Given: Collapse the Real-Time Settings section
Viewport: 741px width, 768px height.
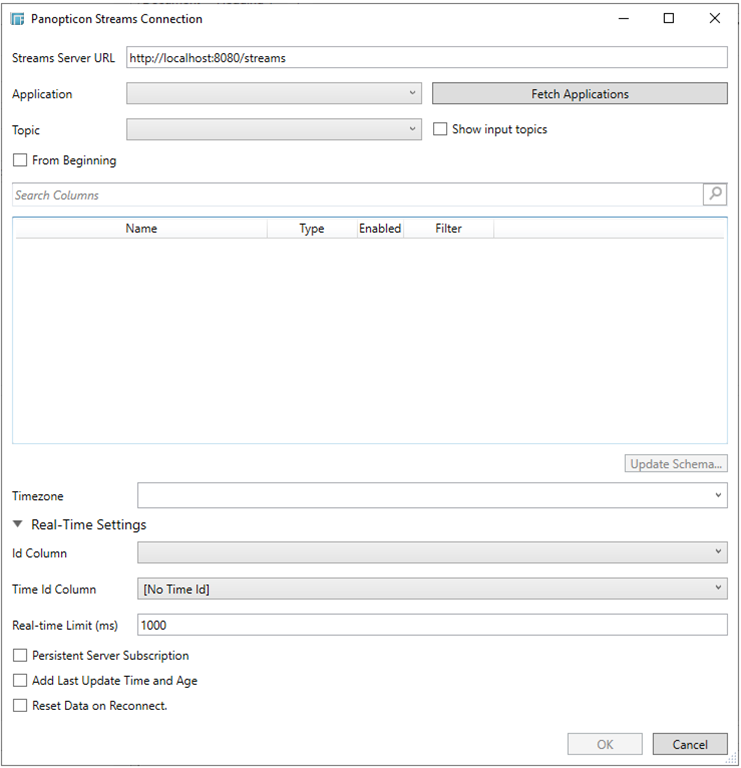Looking at the screenshot, I should [18, 524].
